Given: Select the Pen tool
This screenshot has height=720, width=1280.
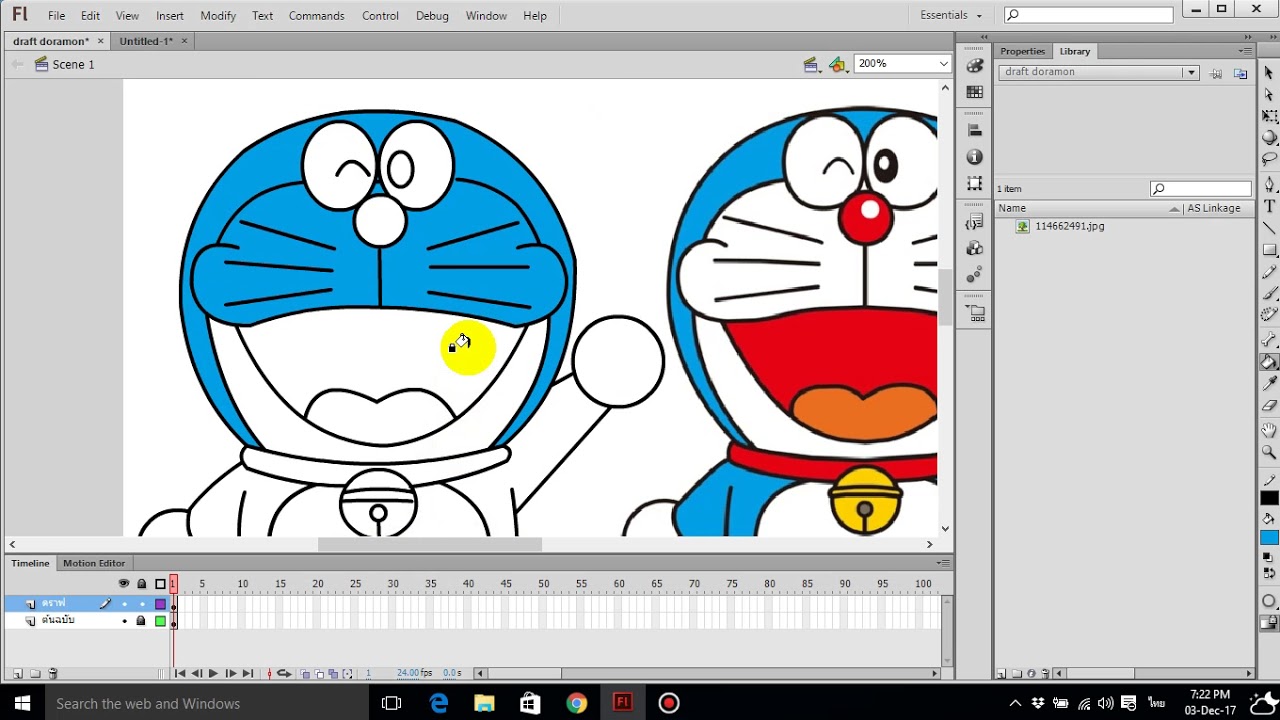Looking at the screenshot, I should (1269, 184).
